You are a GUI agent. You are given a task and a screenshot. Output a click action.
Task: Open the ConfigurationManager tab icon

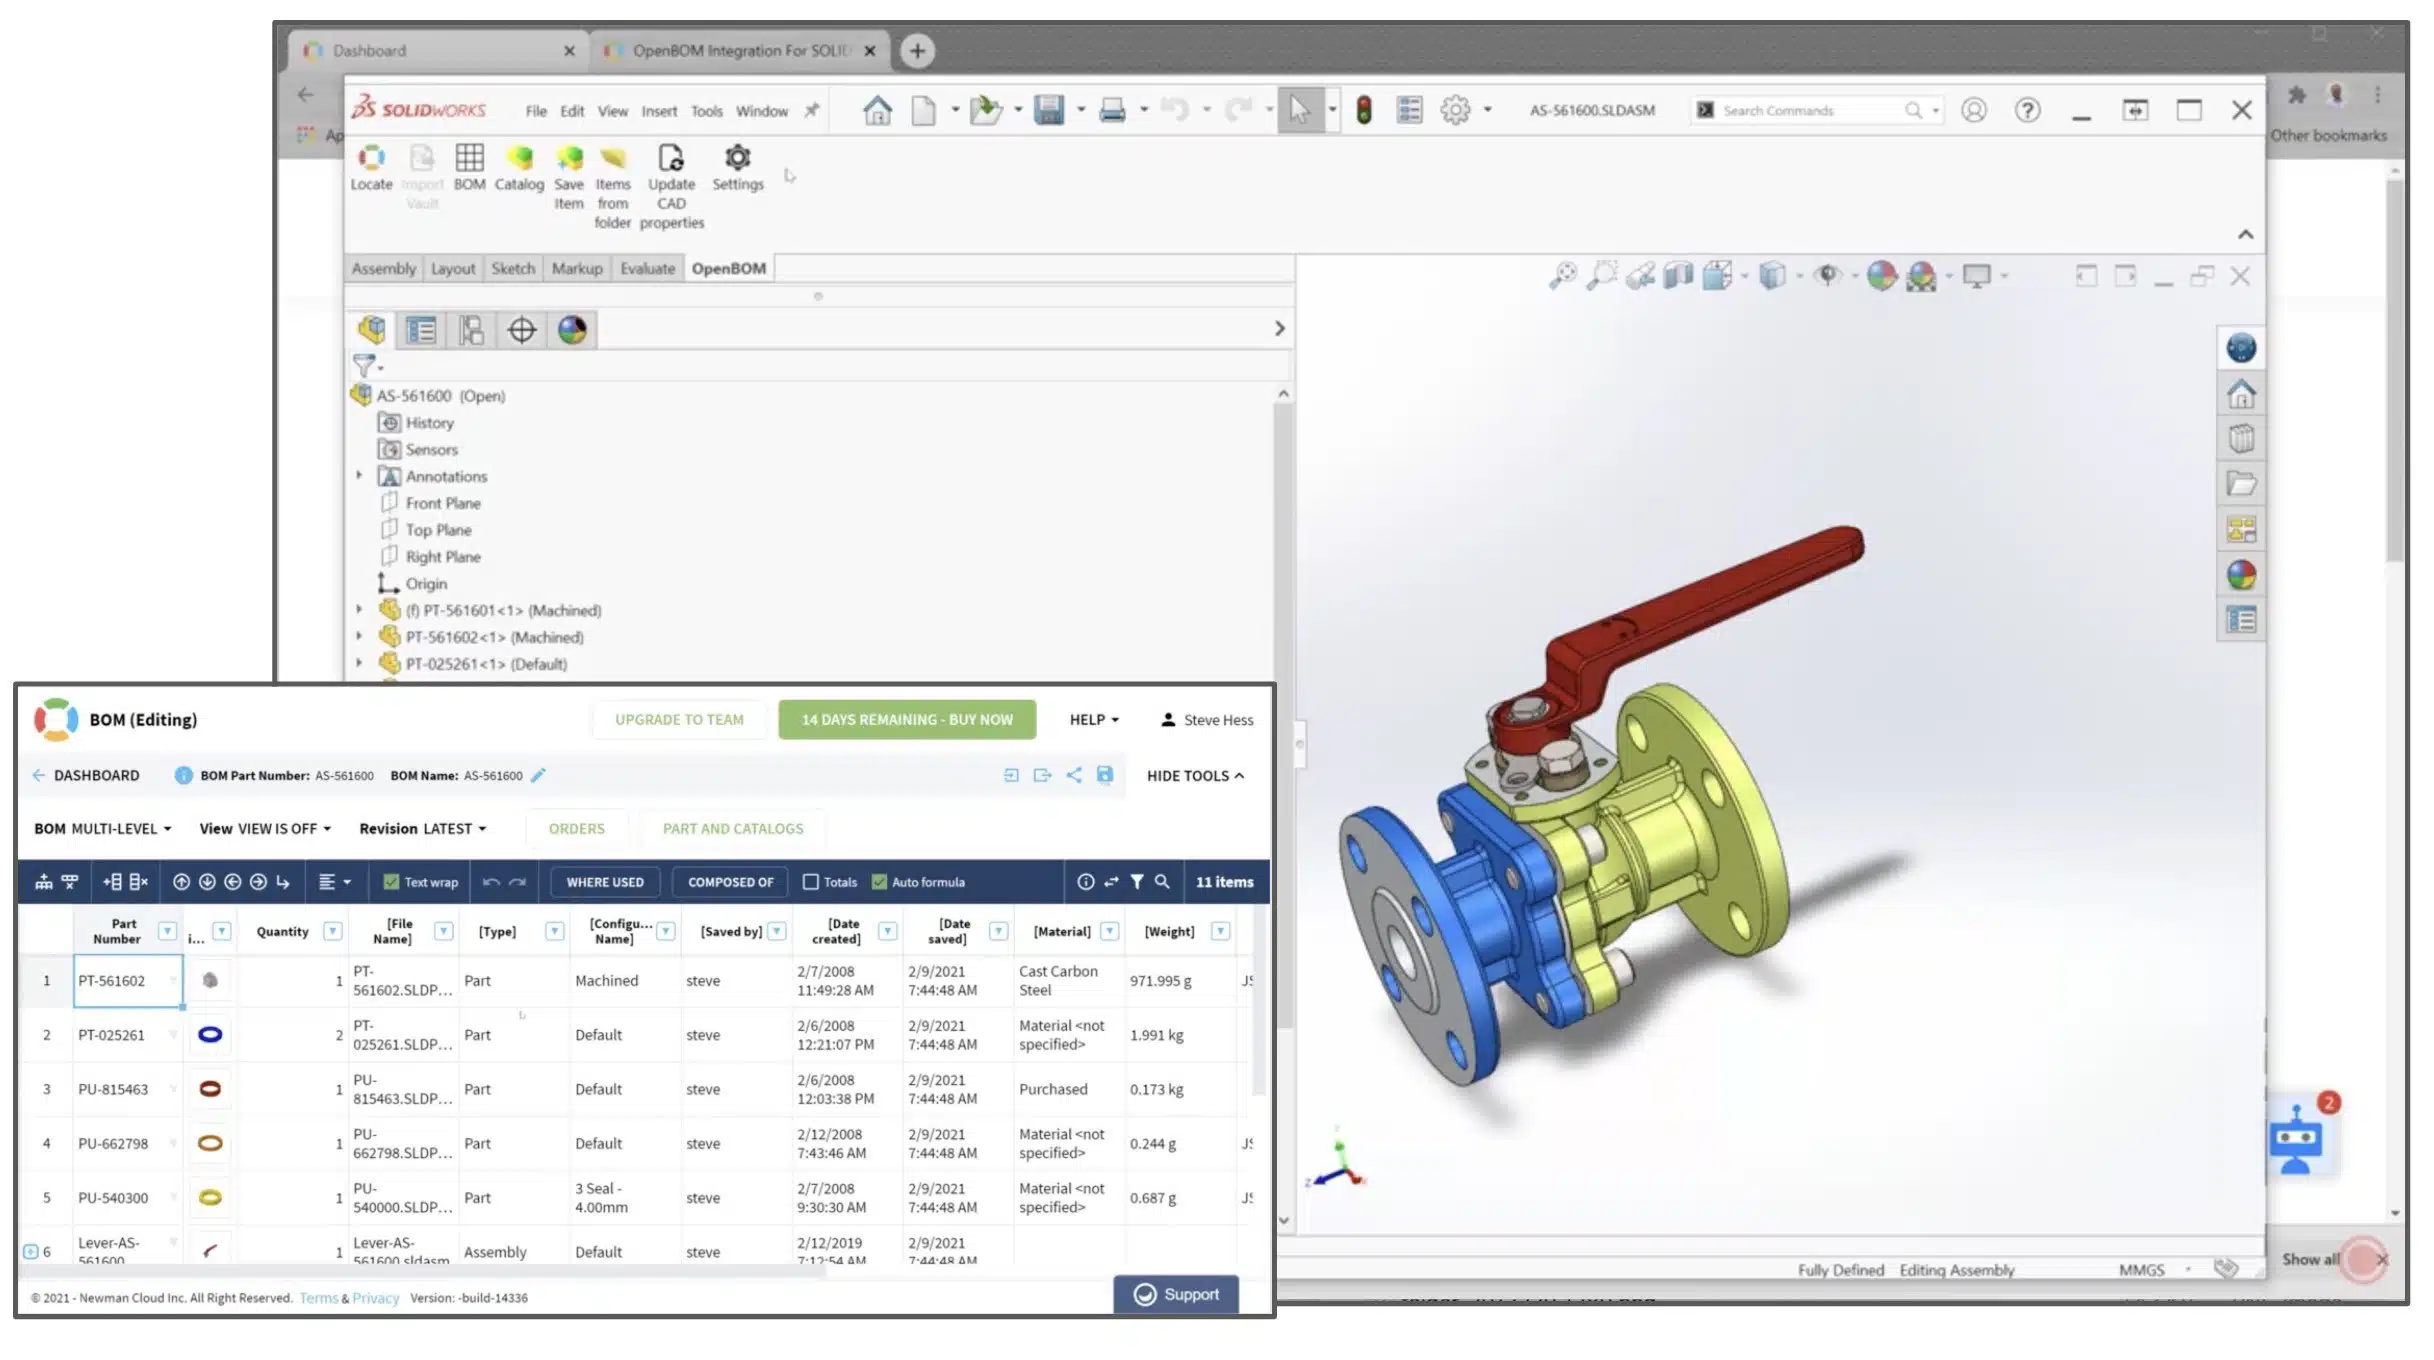coord(471,329)
